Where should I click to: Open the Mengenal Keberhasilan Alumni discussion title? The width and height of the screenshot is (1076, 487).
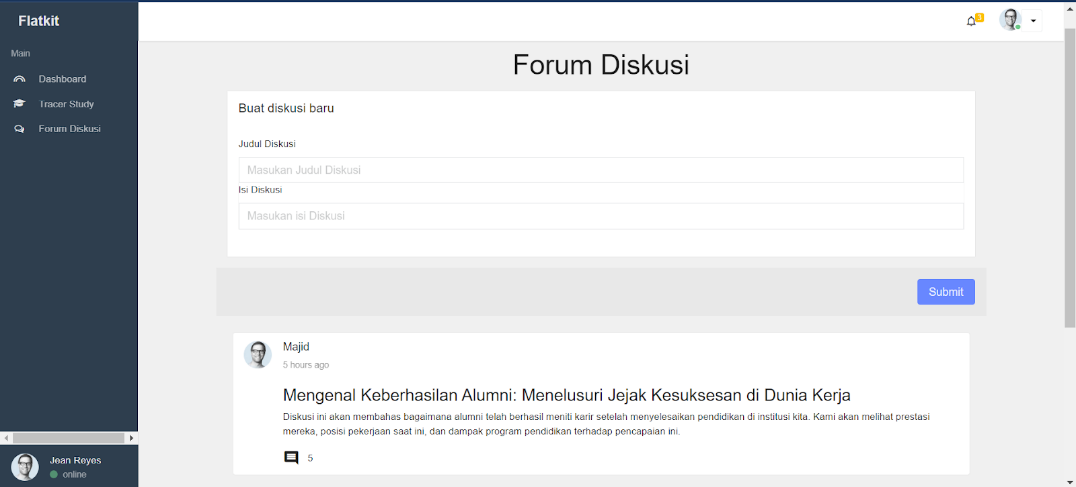coord(566,395)
